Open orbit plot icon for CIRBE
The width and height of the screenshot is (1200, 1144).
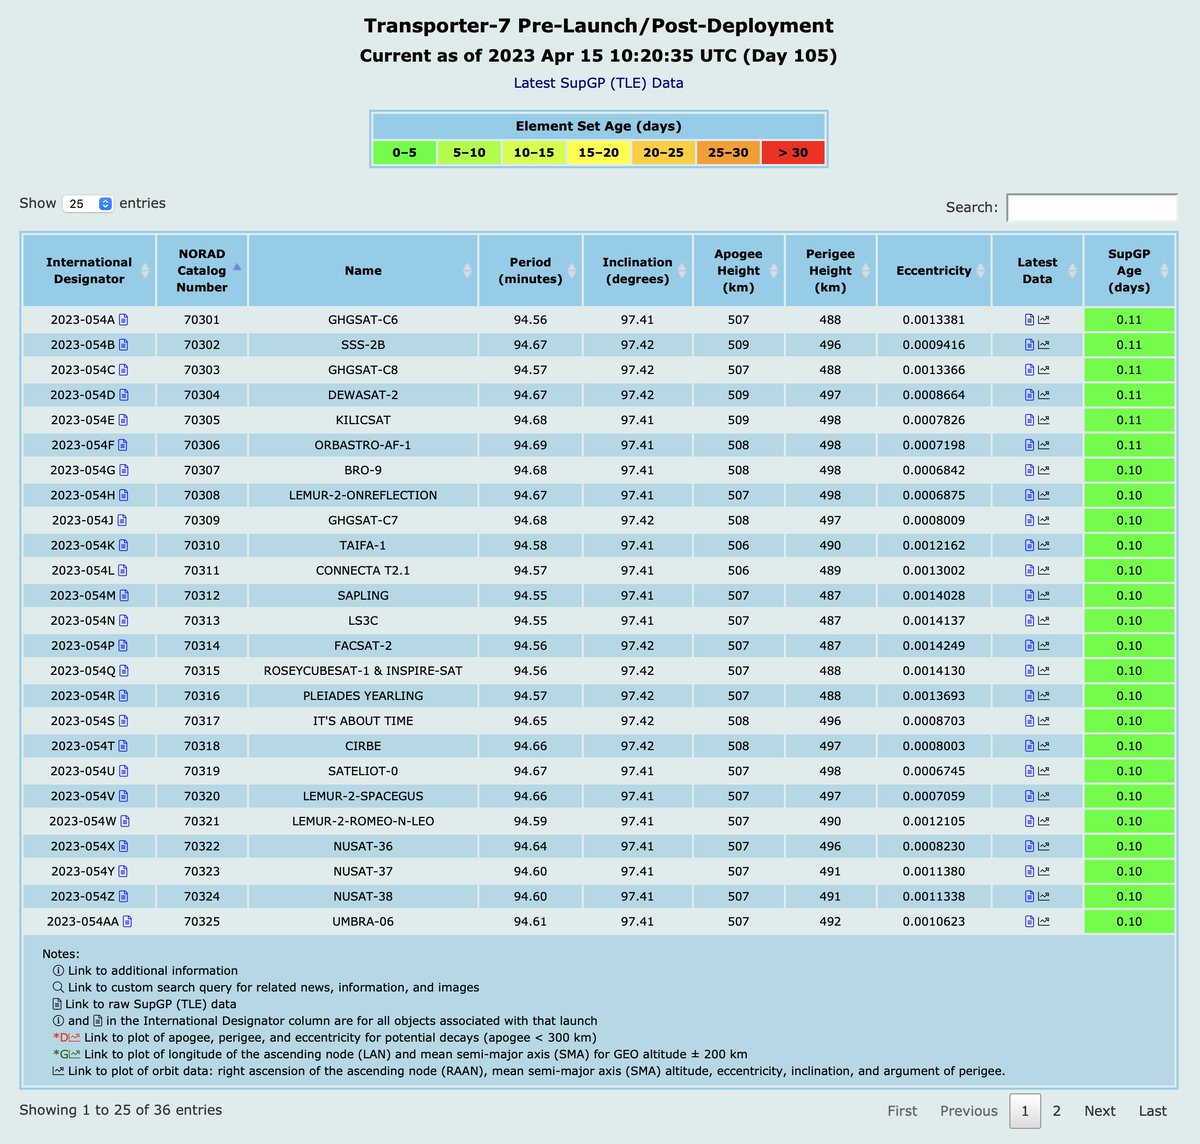pos(1044,746)
